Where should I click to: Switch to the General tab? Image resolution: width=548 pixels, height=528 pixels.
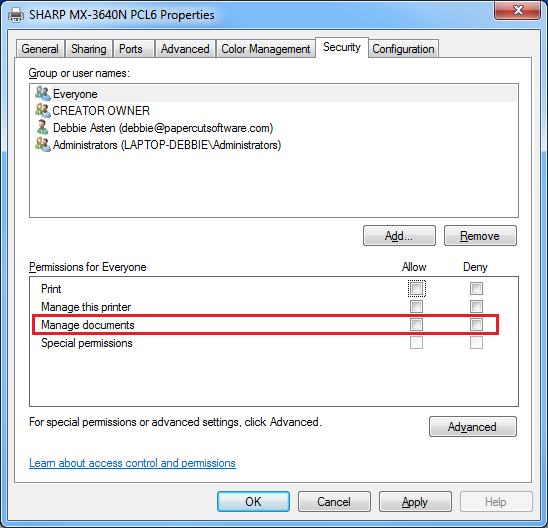point(40,49)
